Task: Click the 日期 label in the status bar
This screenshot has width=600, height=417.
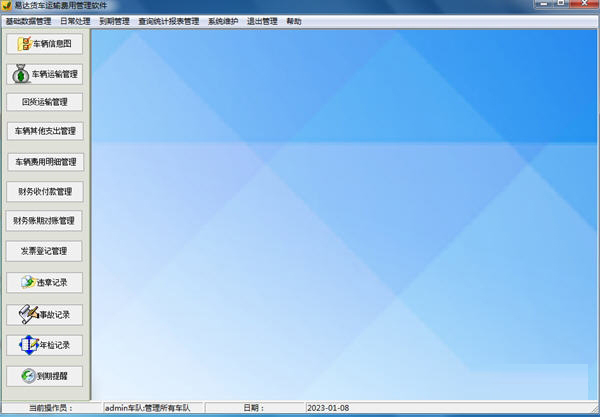Action: tap(253, 408)
